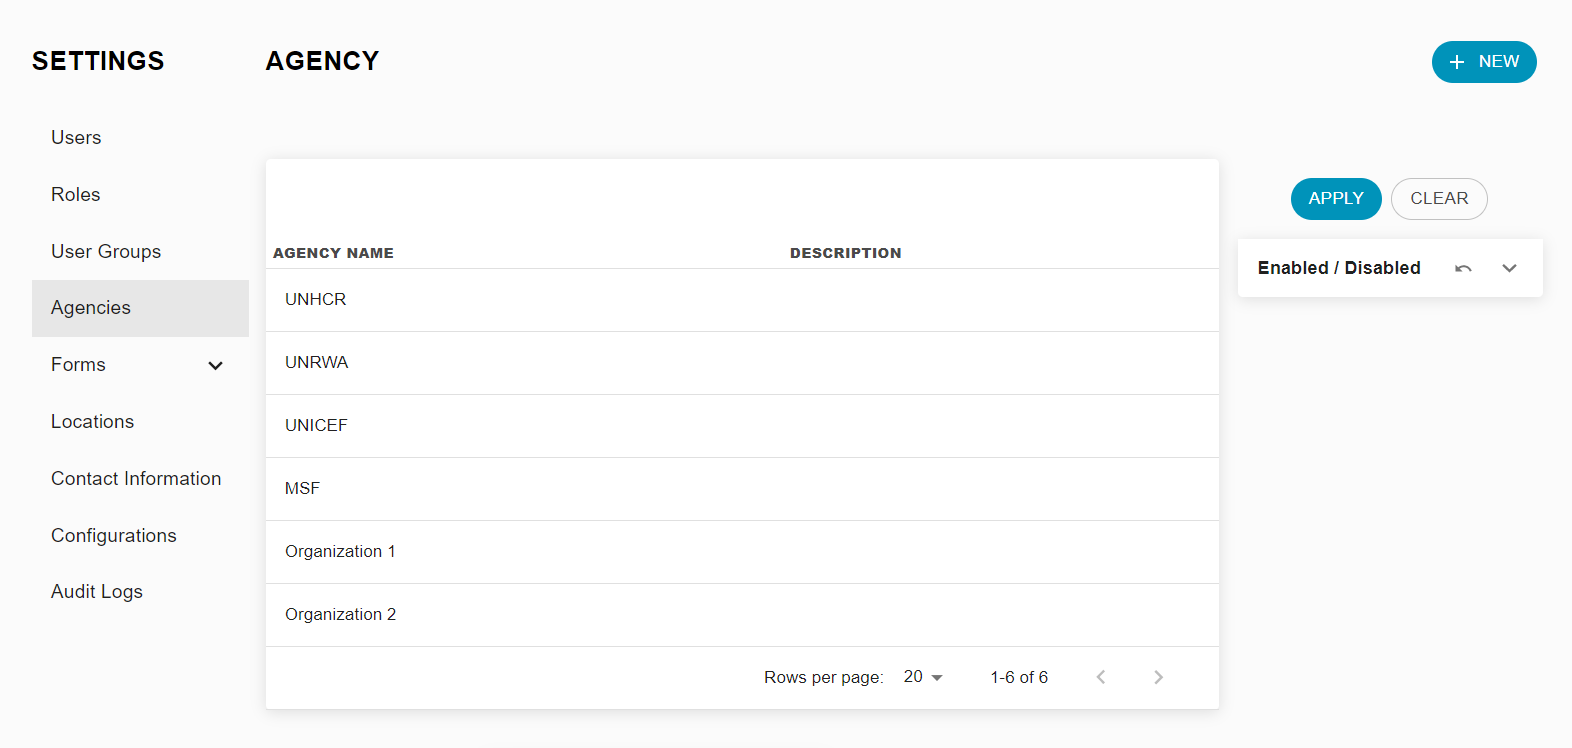Open the MSF agency row
Viewport: 1572px width, 748px height.
tap(742, 489)
